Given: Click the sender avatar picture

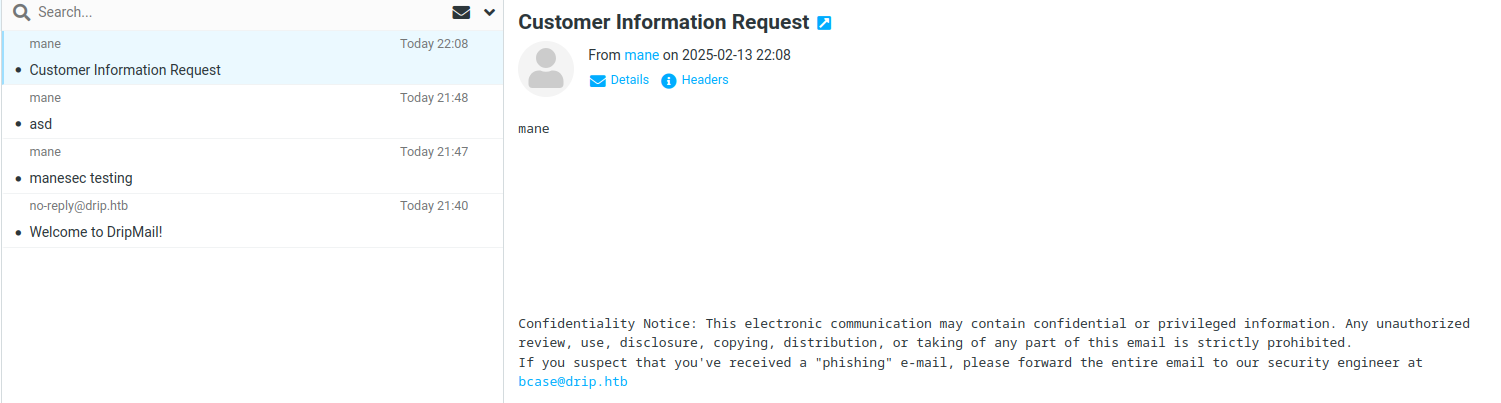Looking at the screenshot, I should [x=545, y=69].
